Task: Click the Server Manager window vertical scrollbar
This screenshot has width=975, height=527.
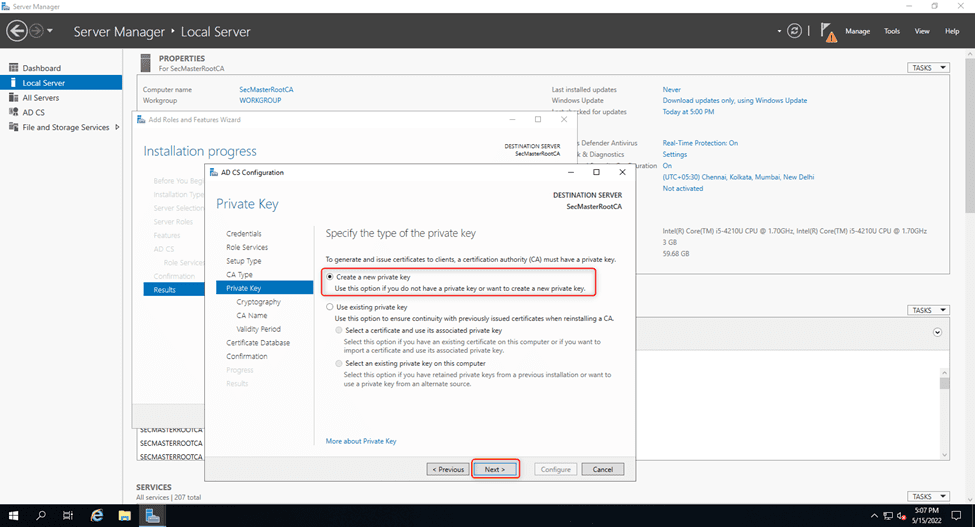Action: coord(969,135)
